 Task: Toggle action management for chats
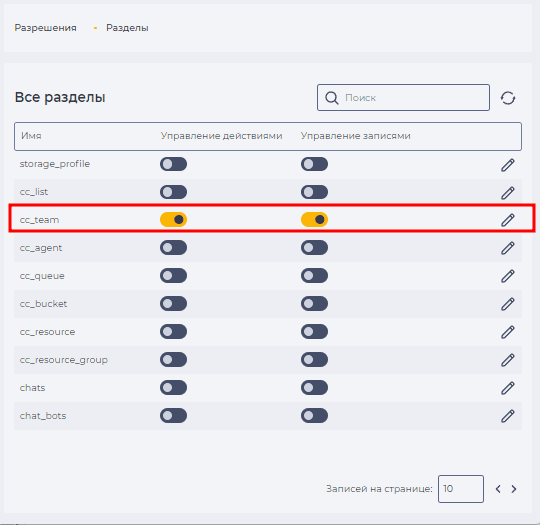(x=173, y=388)
